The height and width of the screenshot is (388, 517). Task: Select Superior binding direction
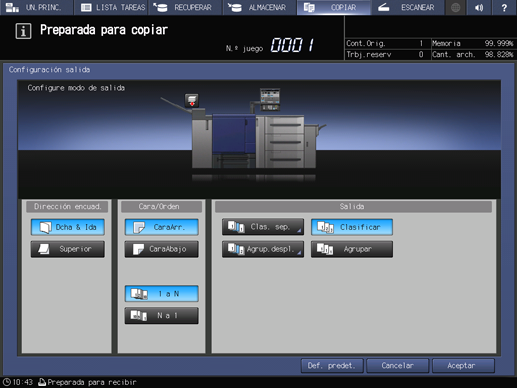68,249
